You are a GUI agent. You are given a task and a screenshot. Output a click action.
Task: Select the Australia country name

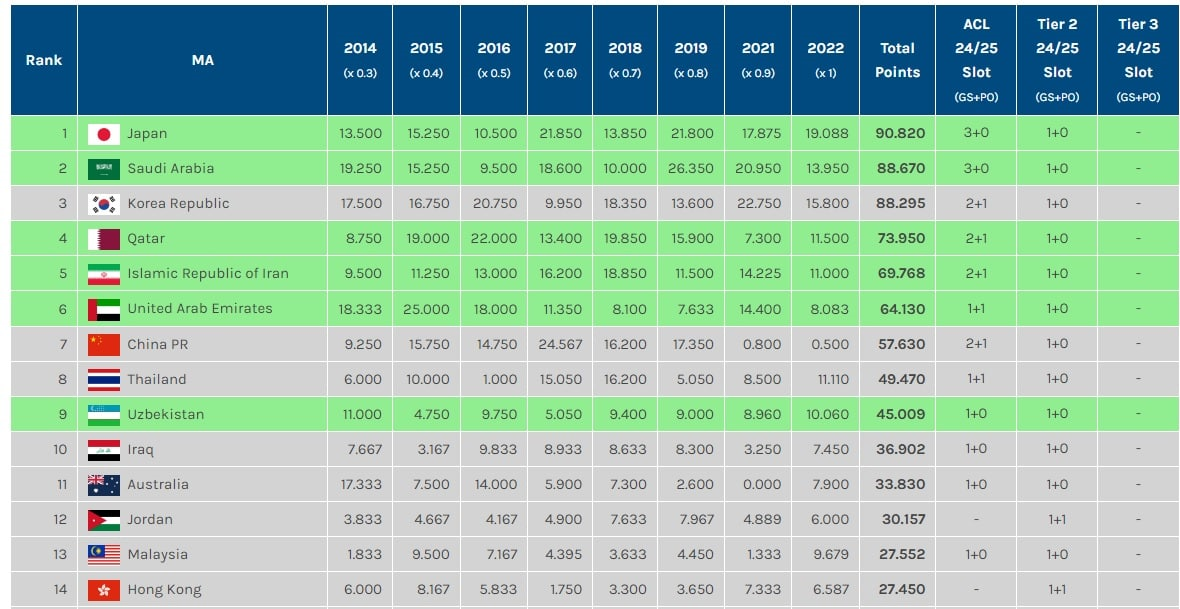(x=158, y=485)
